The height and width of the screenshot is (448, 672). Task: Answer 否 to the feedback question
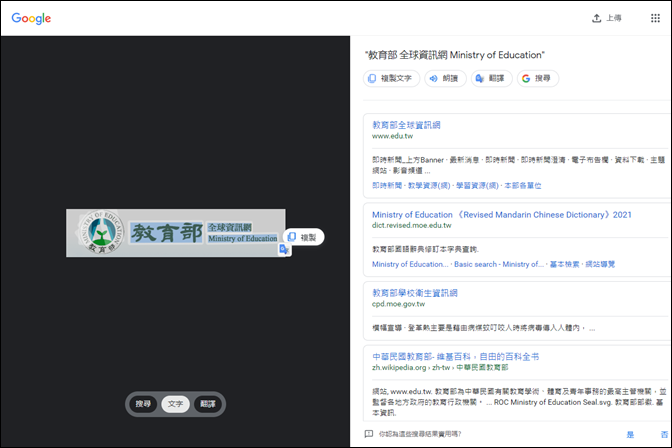point(664,434)
